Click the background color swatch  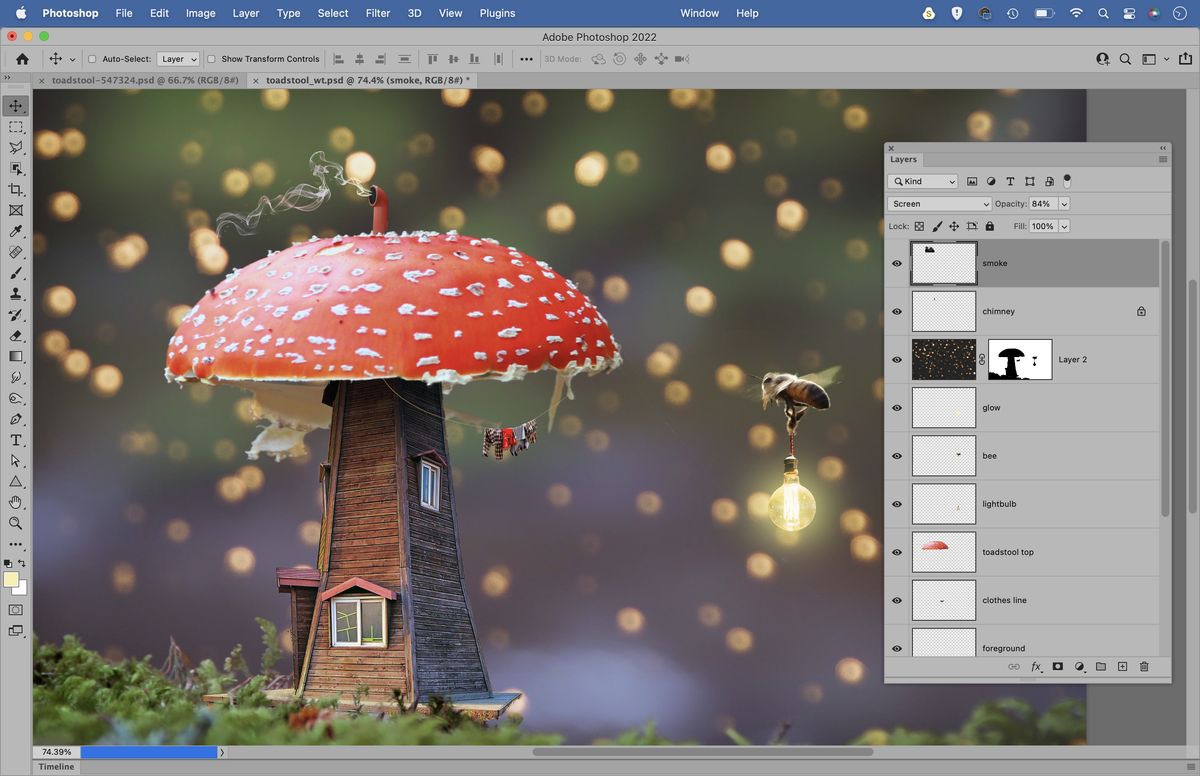[22, 590]
